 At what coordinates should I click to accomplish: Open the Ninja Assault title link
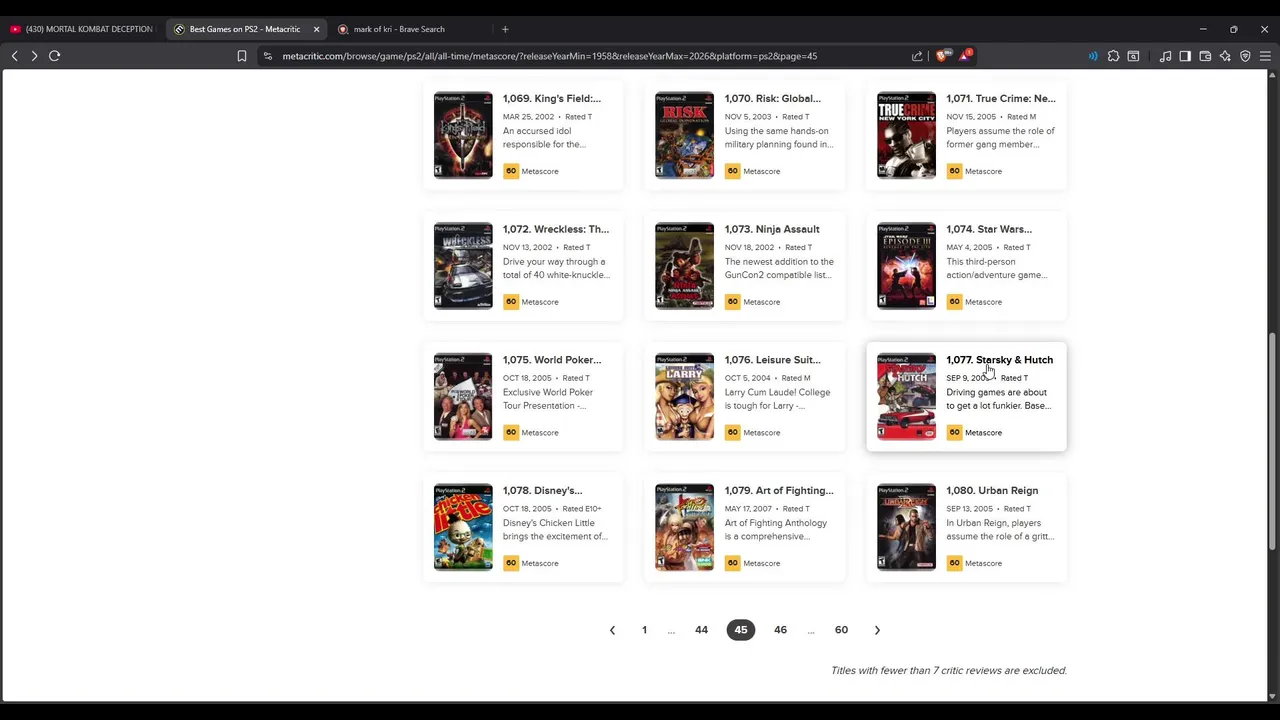click(772, 229)
